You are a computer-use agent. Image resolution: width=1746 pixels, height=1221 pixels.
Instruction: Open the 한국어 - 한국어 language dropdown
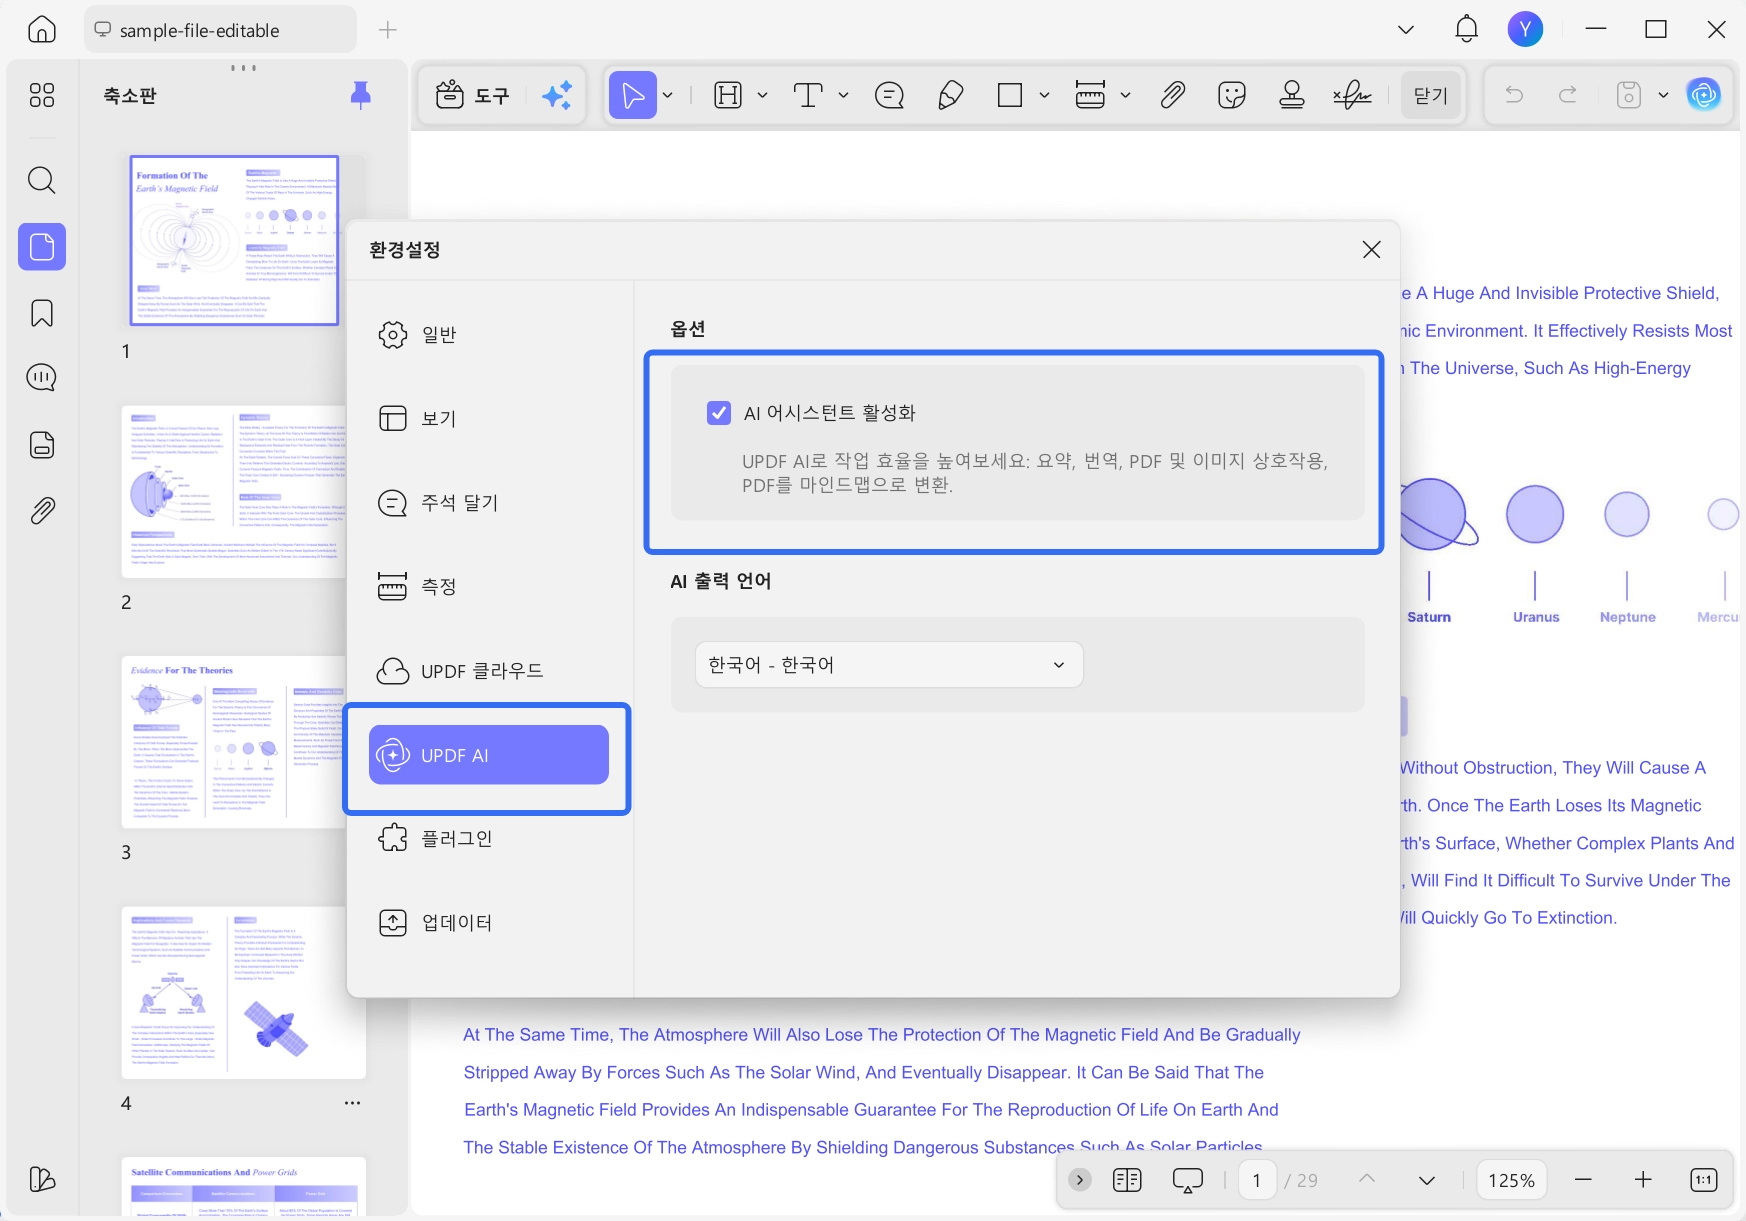(889, 665)
